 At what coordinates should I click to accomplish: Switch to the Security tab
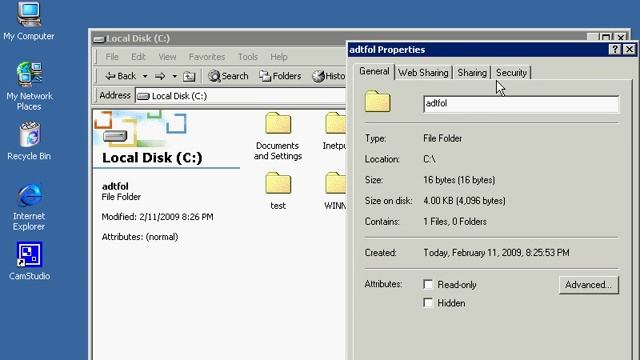[511, 73]
